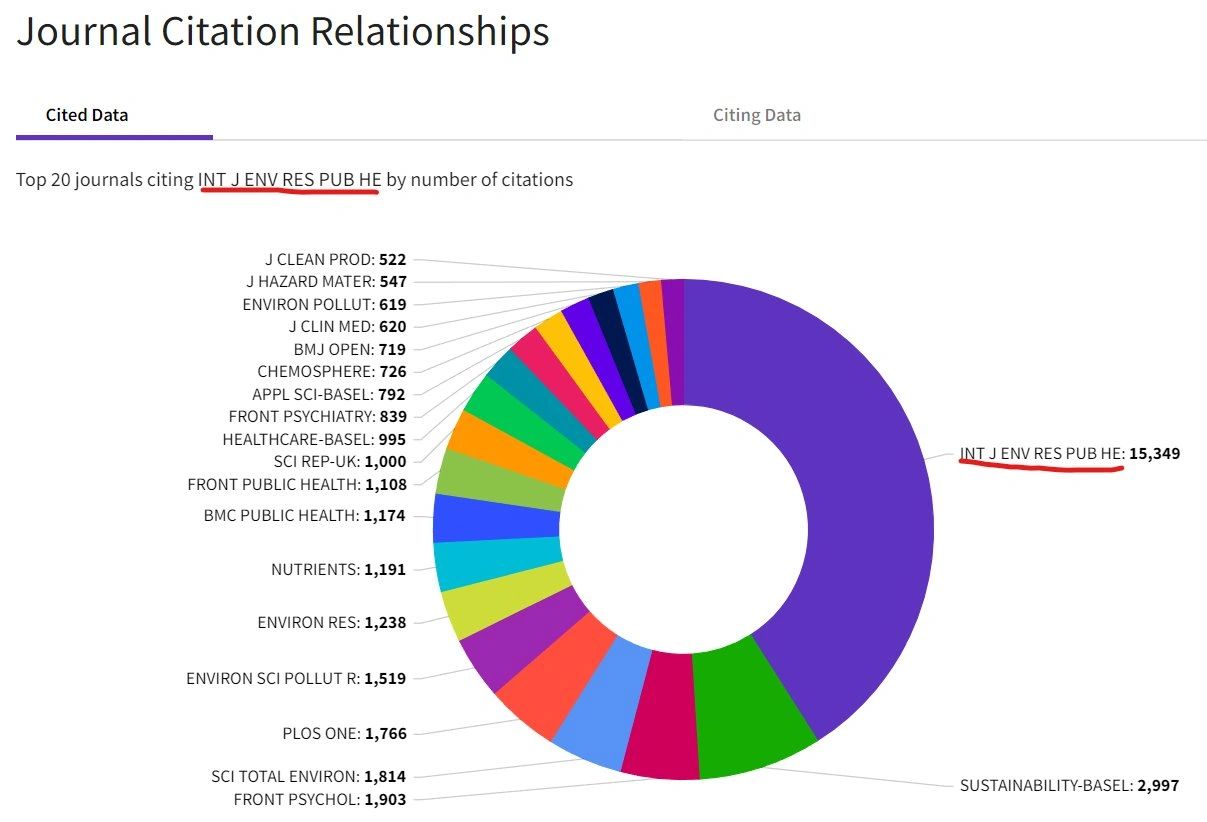
Task: Select the Cited Data tab
Action: pos(84,114)
